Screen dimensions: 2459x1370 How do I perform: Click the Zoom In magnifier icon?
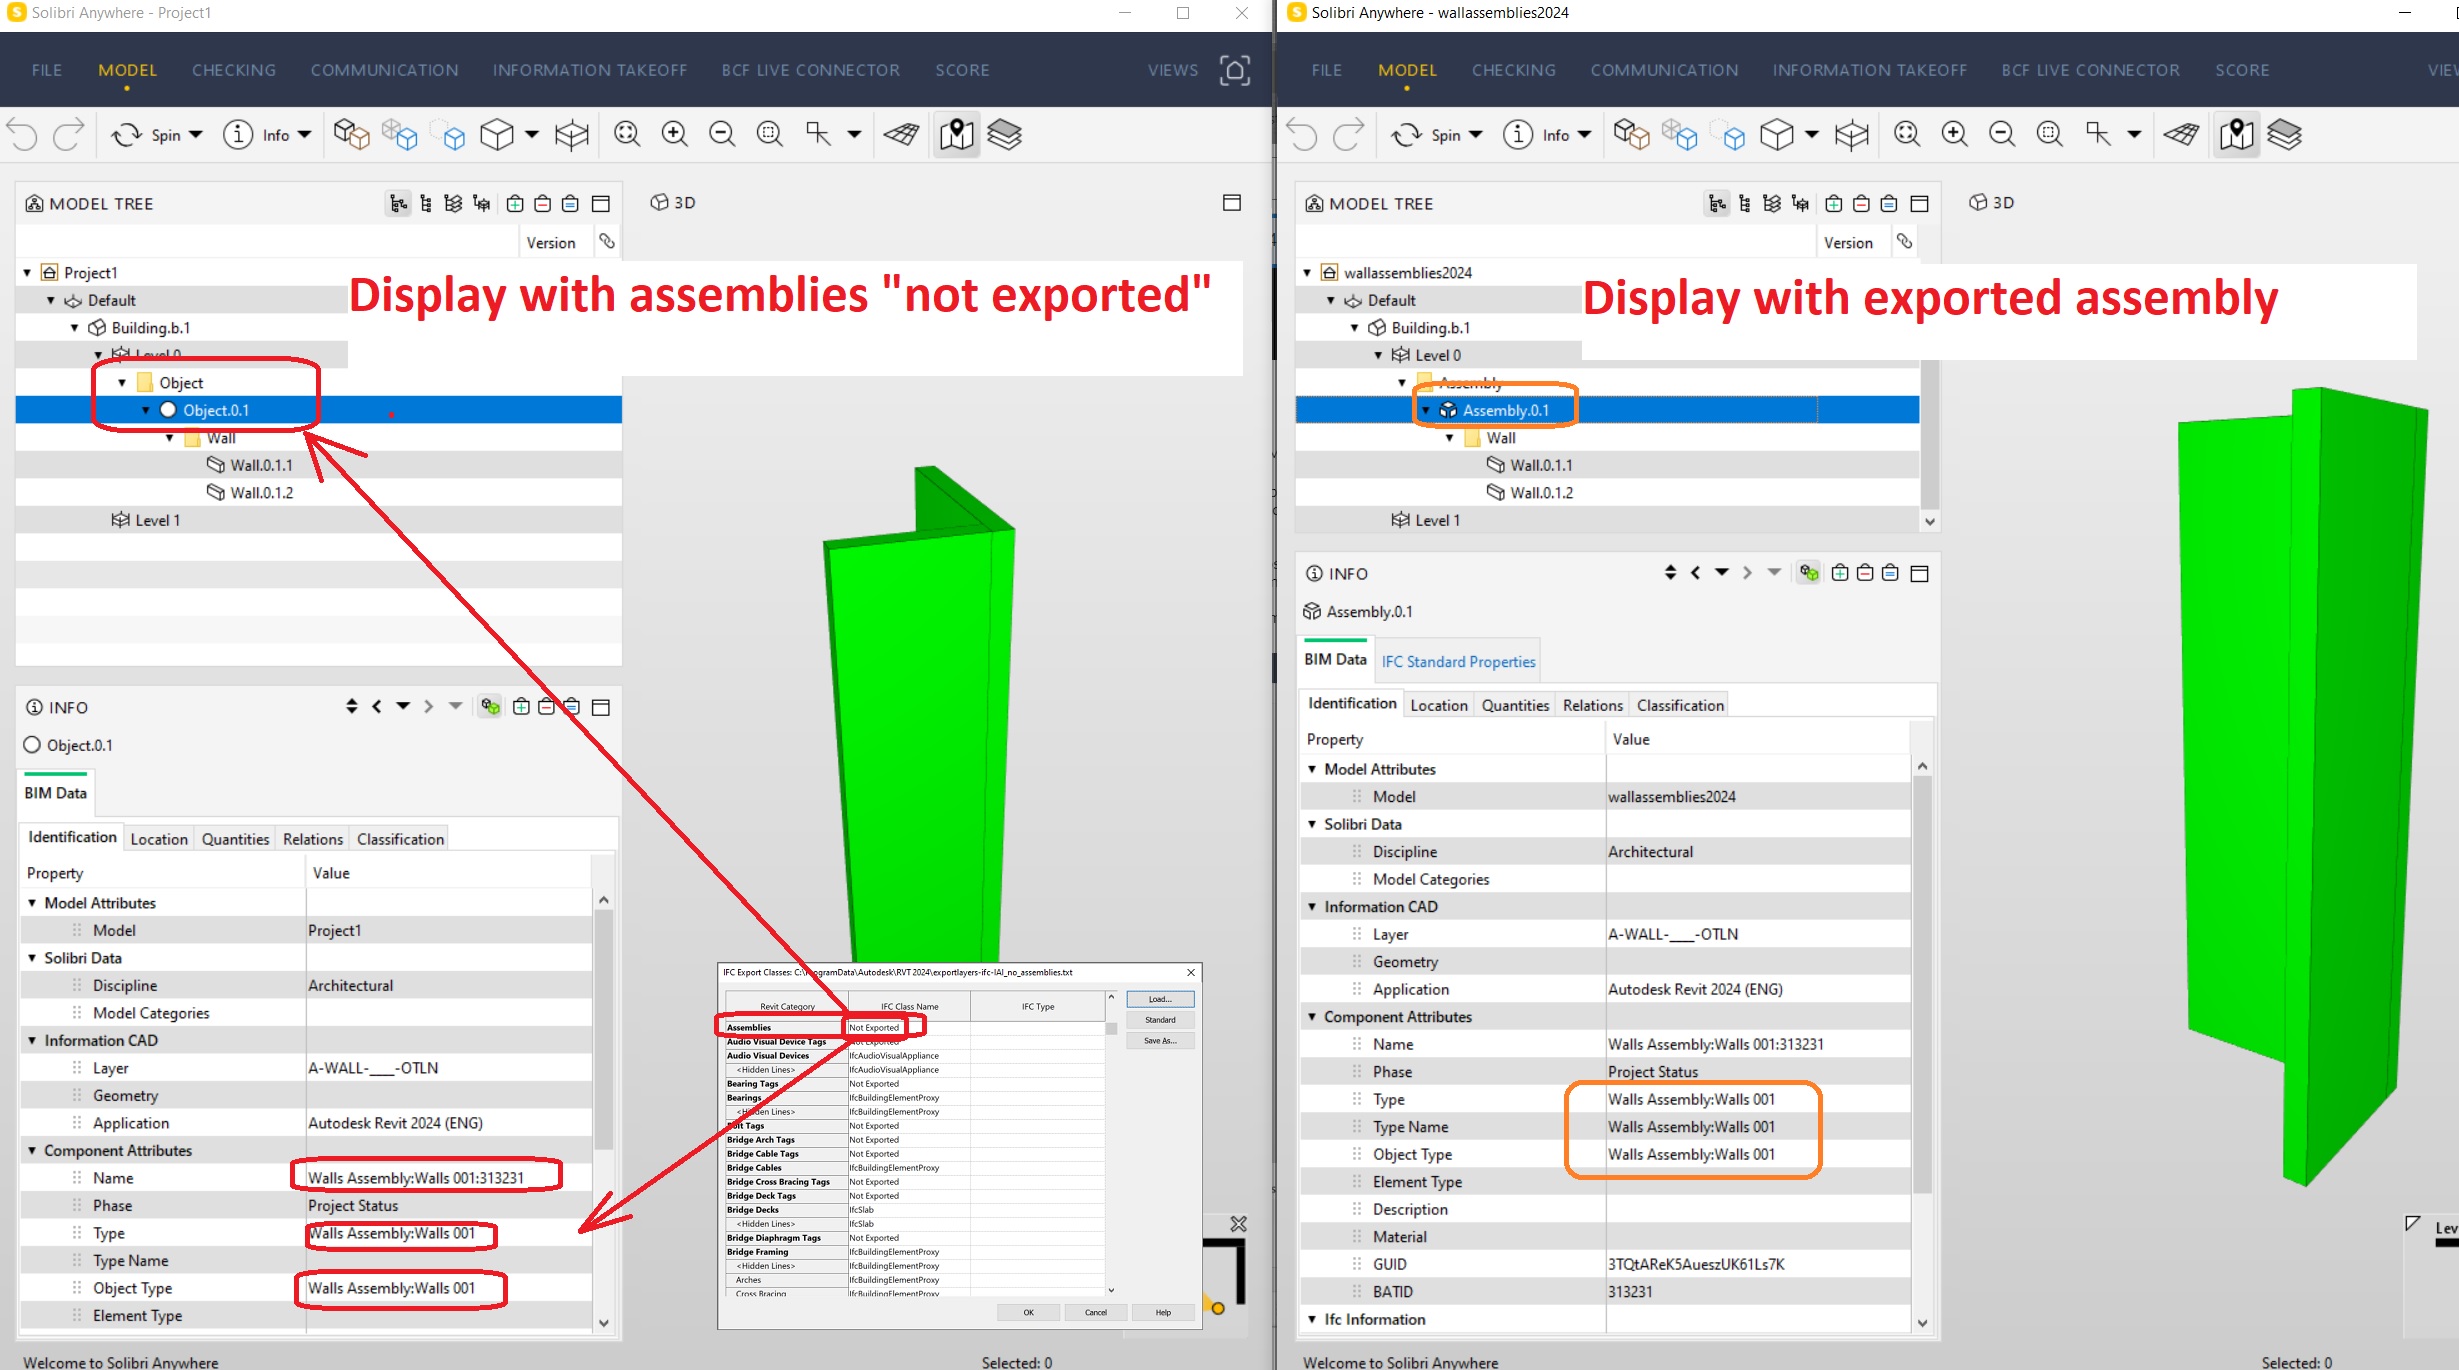click(674, 133)
